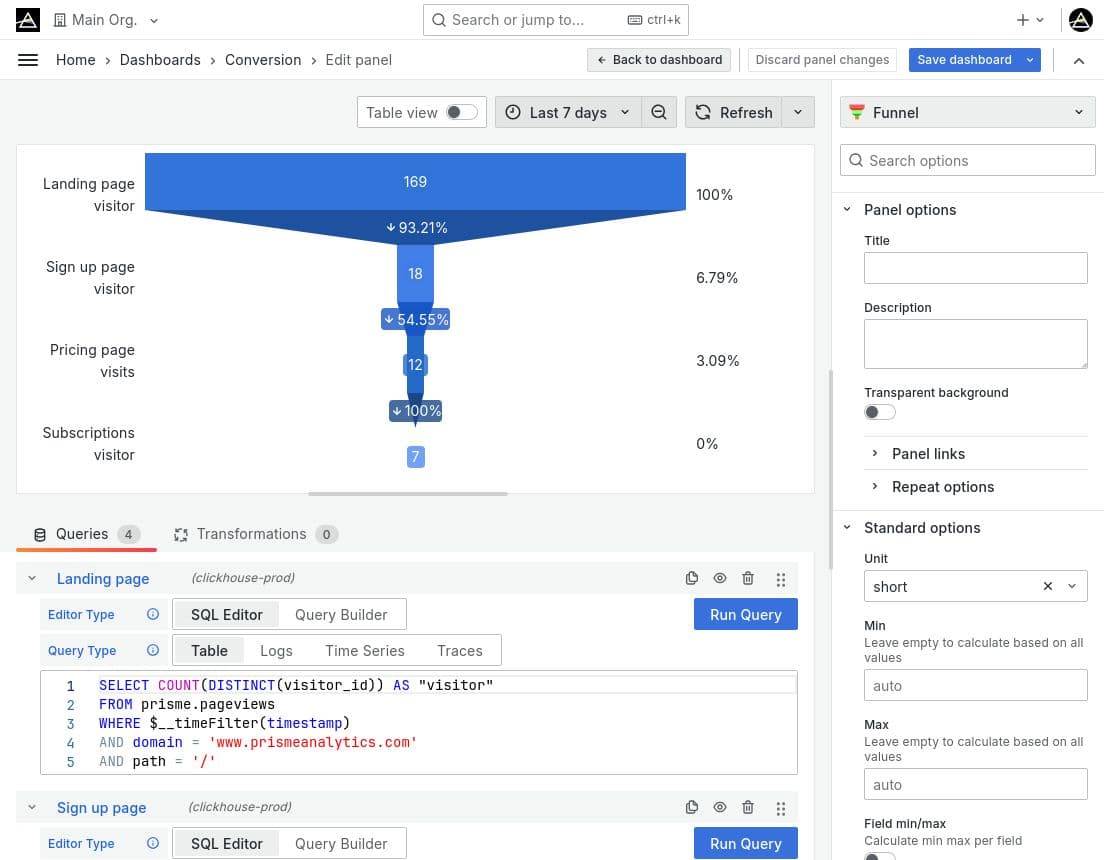Switch to the Transformations tab

click(251, 534)
